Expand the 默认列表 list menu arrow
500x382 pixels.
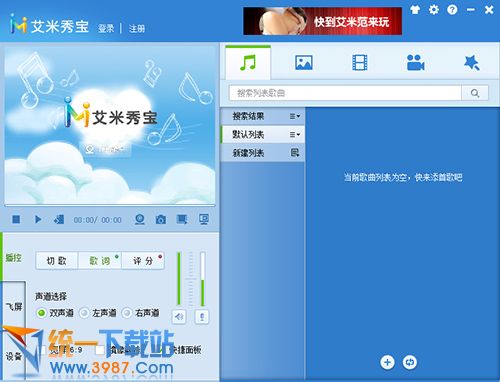(295, 134)
